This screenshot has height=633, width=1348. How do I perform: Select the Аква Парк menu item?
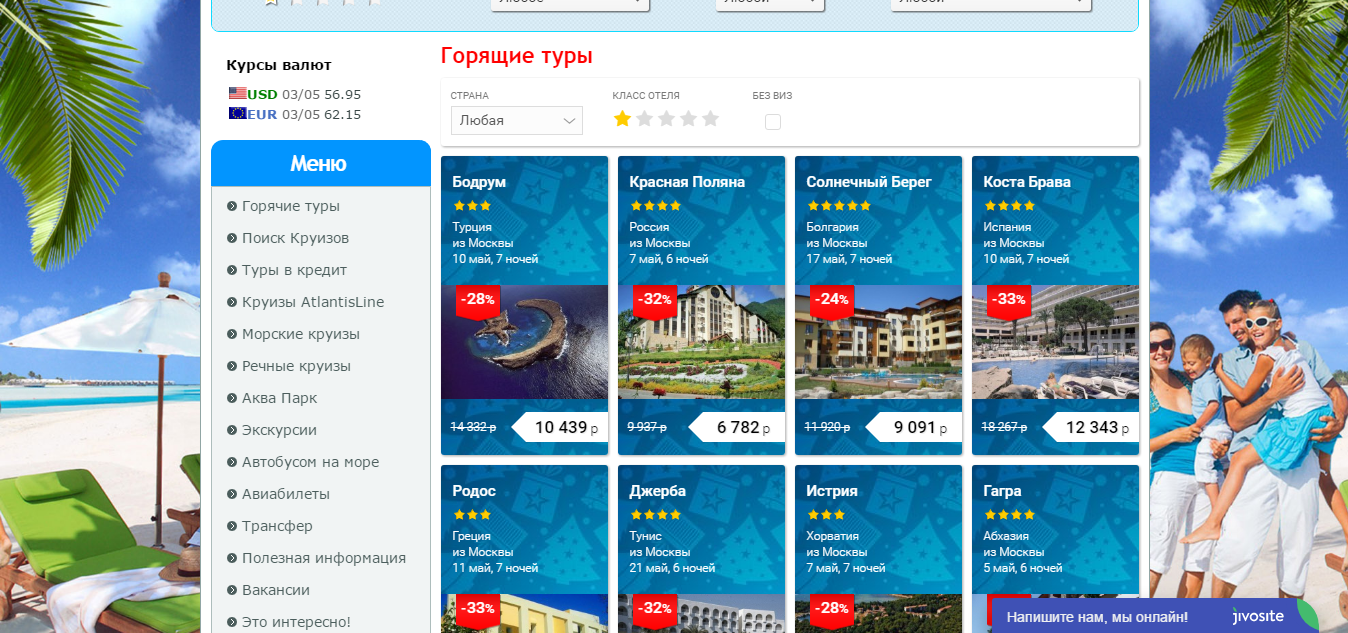tap(280, 398)
